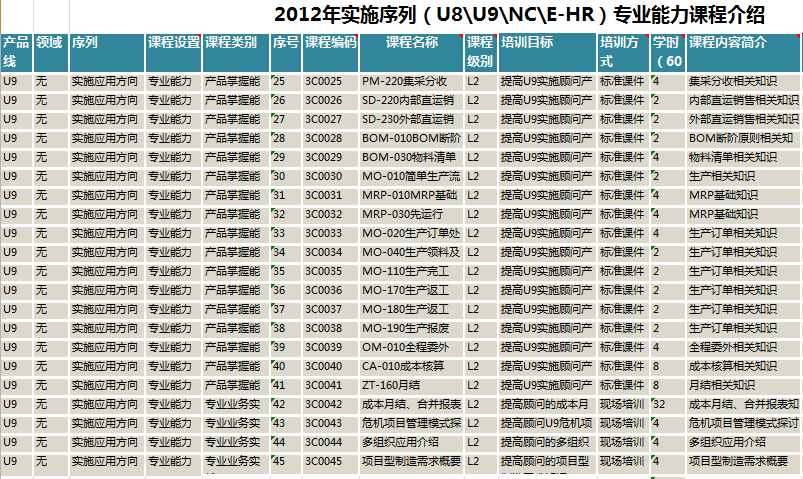Select course code cell 3C0032
Image resolution: width=803 pixels, height=479 pixels.
(330, 214)
